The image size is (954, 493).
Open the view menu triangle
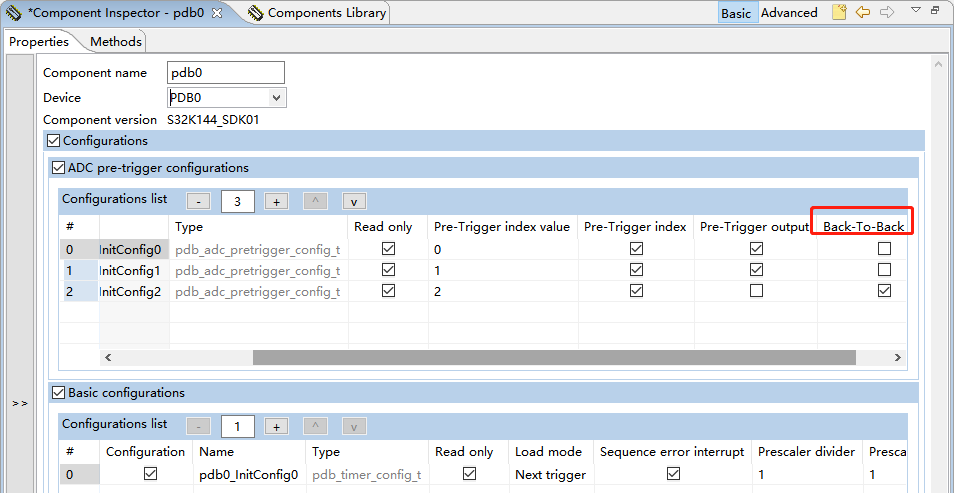click(916, 10)
